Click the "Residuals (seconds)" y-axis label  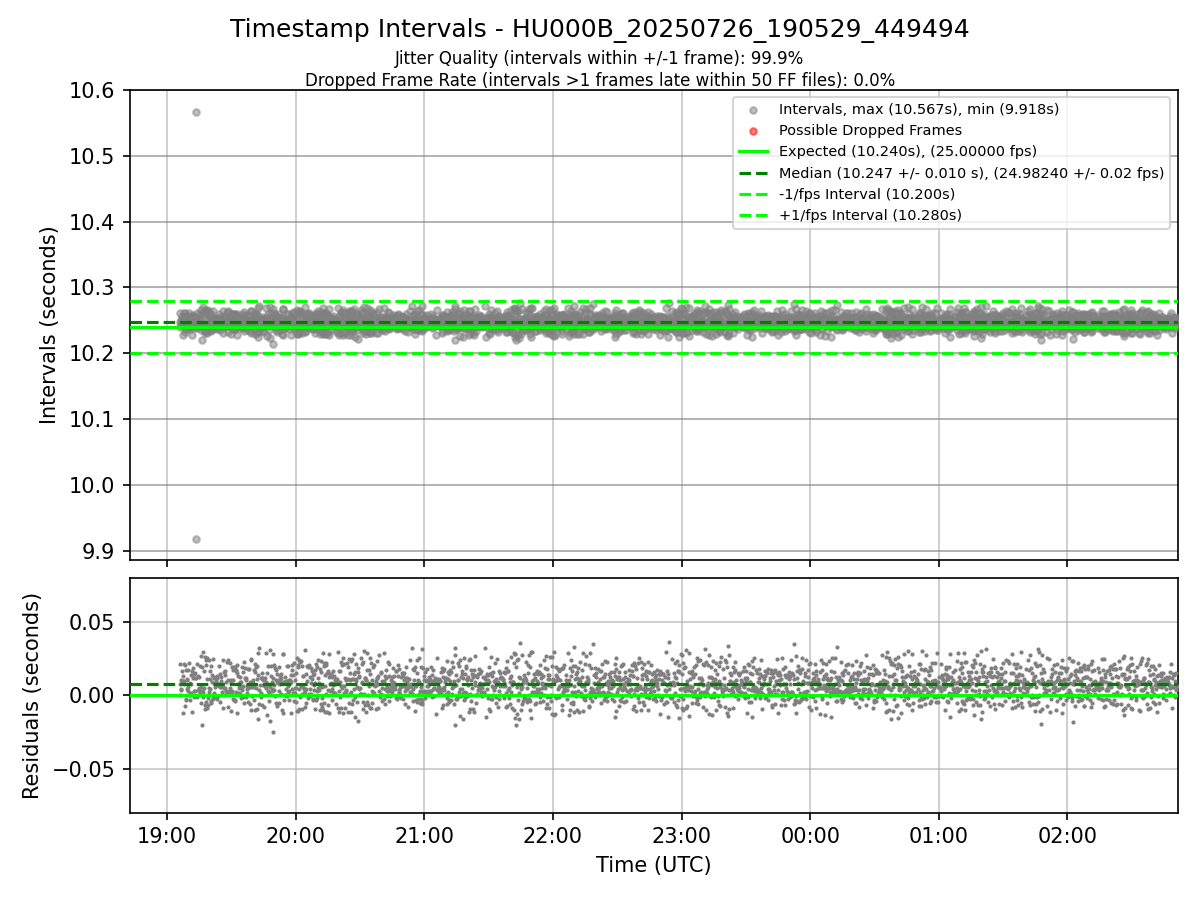click(32, 696)
